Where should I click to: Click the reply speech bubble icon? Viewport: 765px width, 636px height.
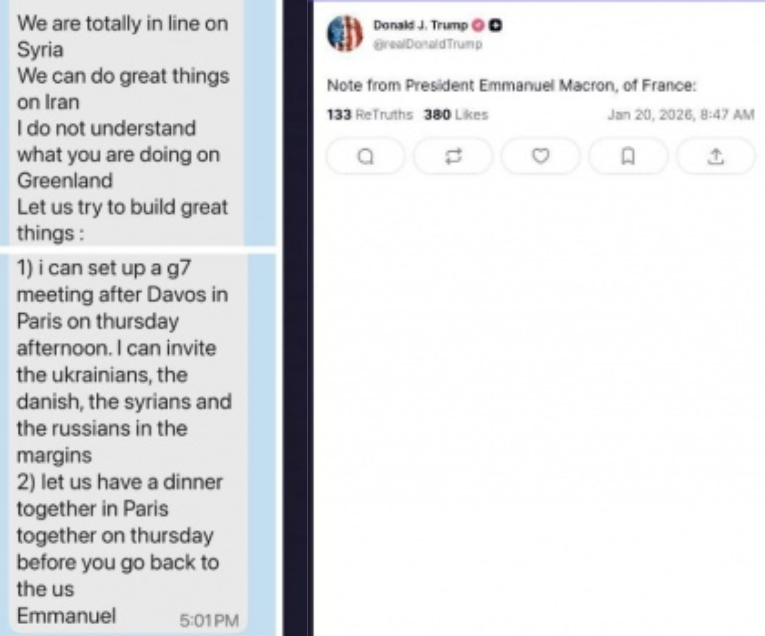pos(365,156)
